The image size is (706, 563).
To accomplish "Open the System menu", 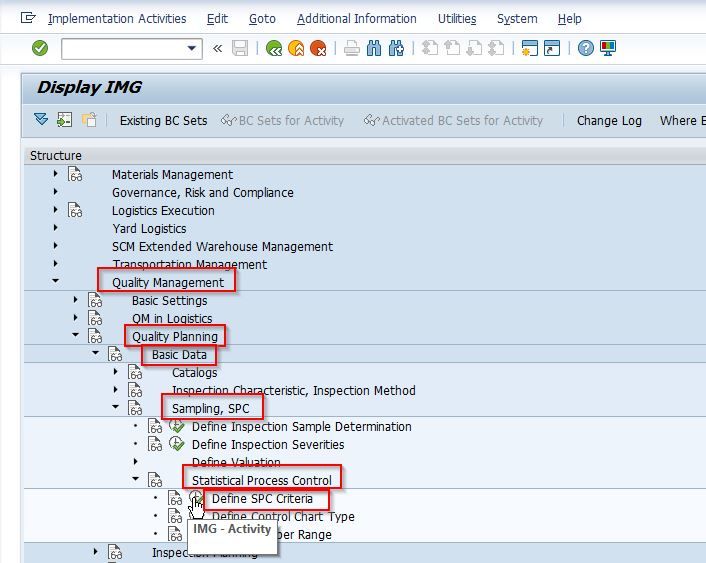I will pos(517,19).
